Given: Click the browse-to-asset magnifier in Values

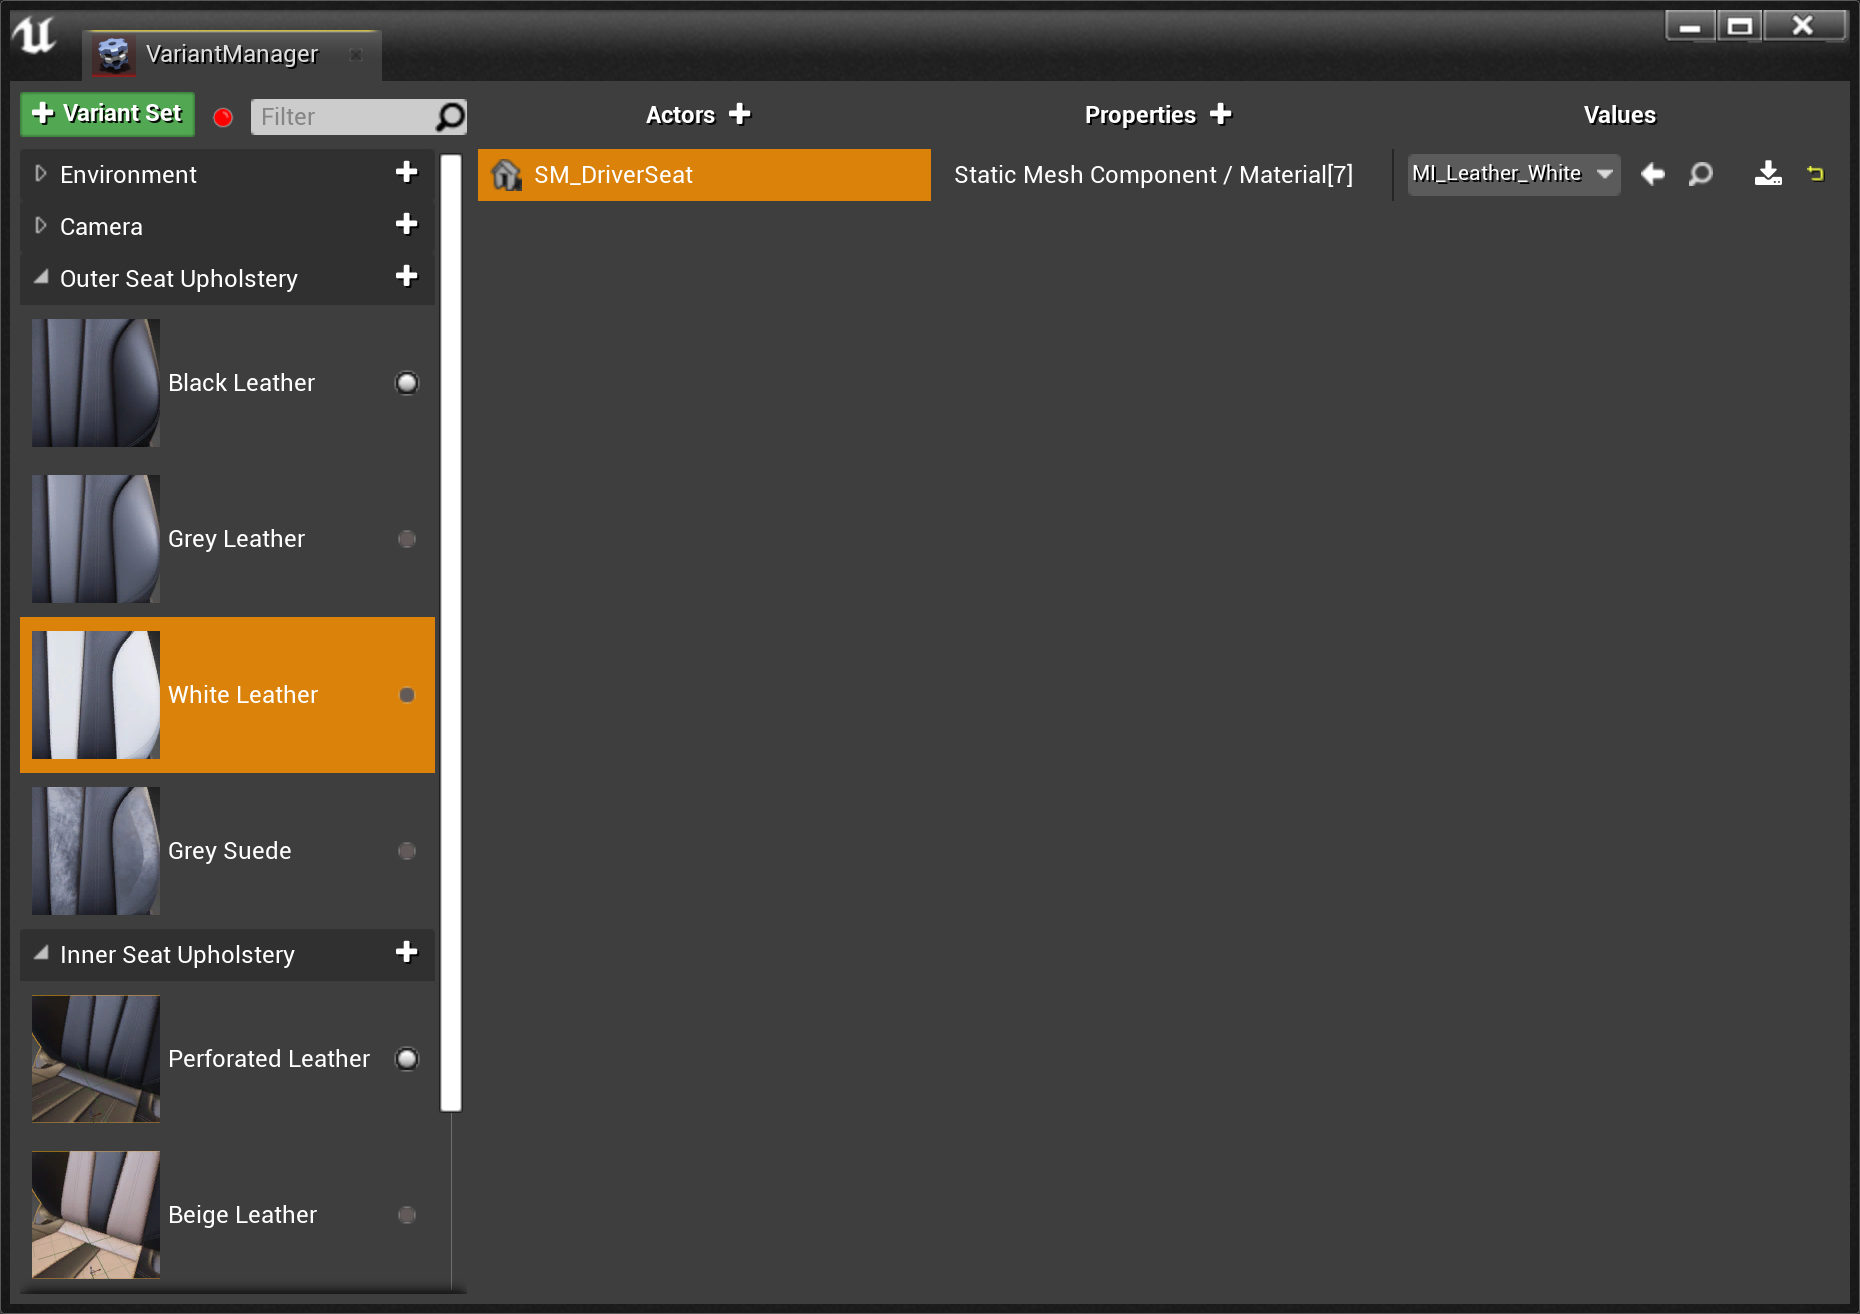Looking at the screenshot, I should [x=1701, y=174].
